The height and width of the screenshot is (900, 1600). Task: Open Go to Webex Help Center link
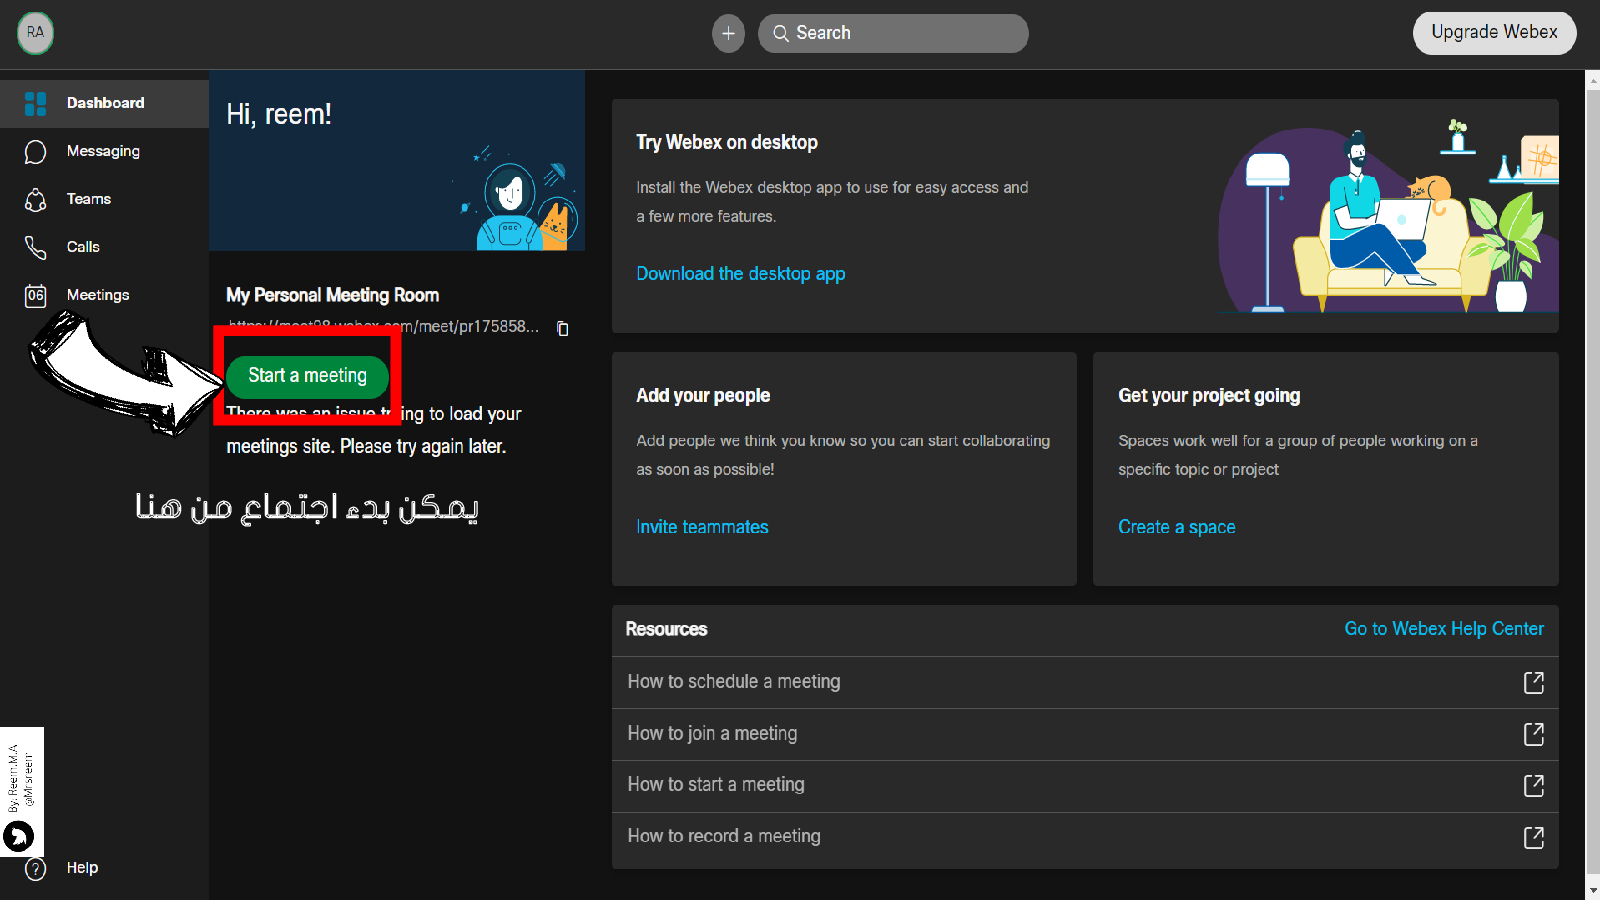(x=1443, y=629)
